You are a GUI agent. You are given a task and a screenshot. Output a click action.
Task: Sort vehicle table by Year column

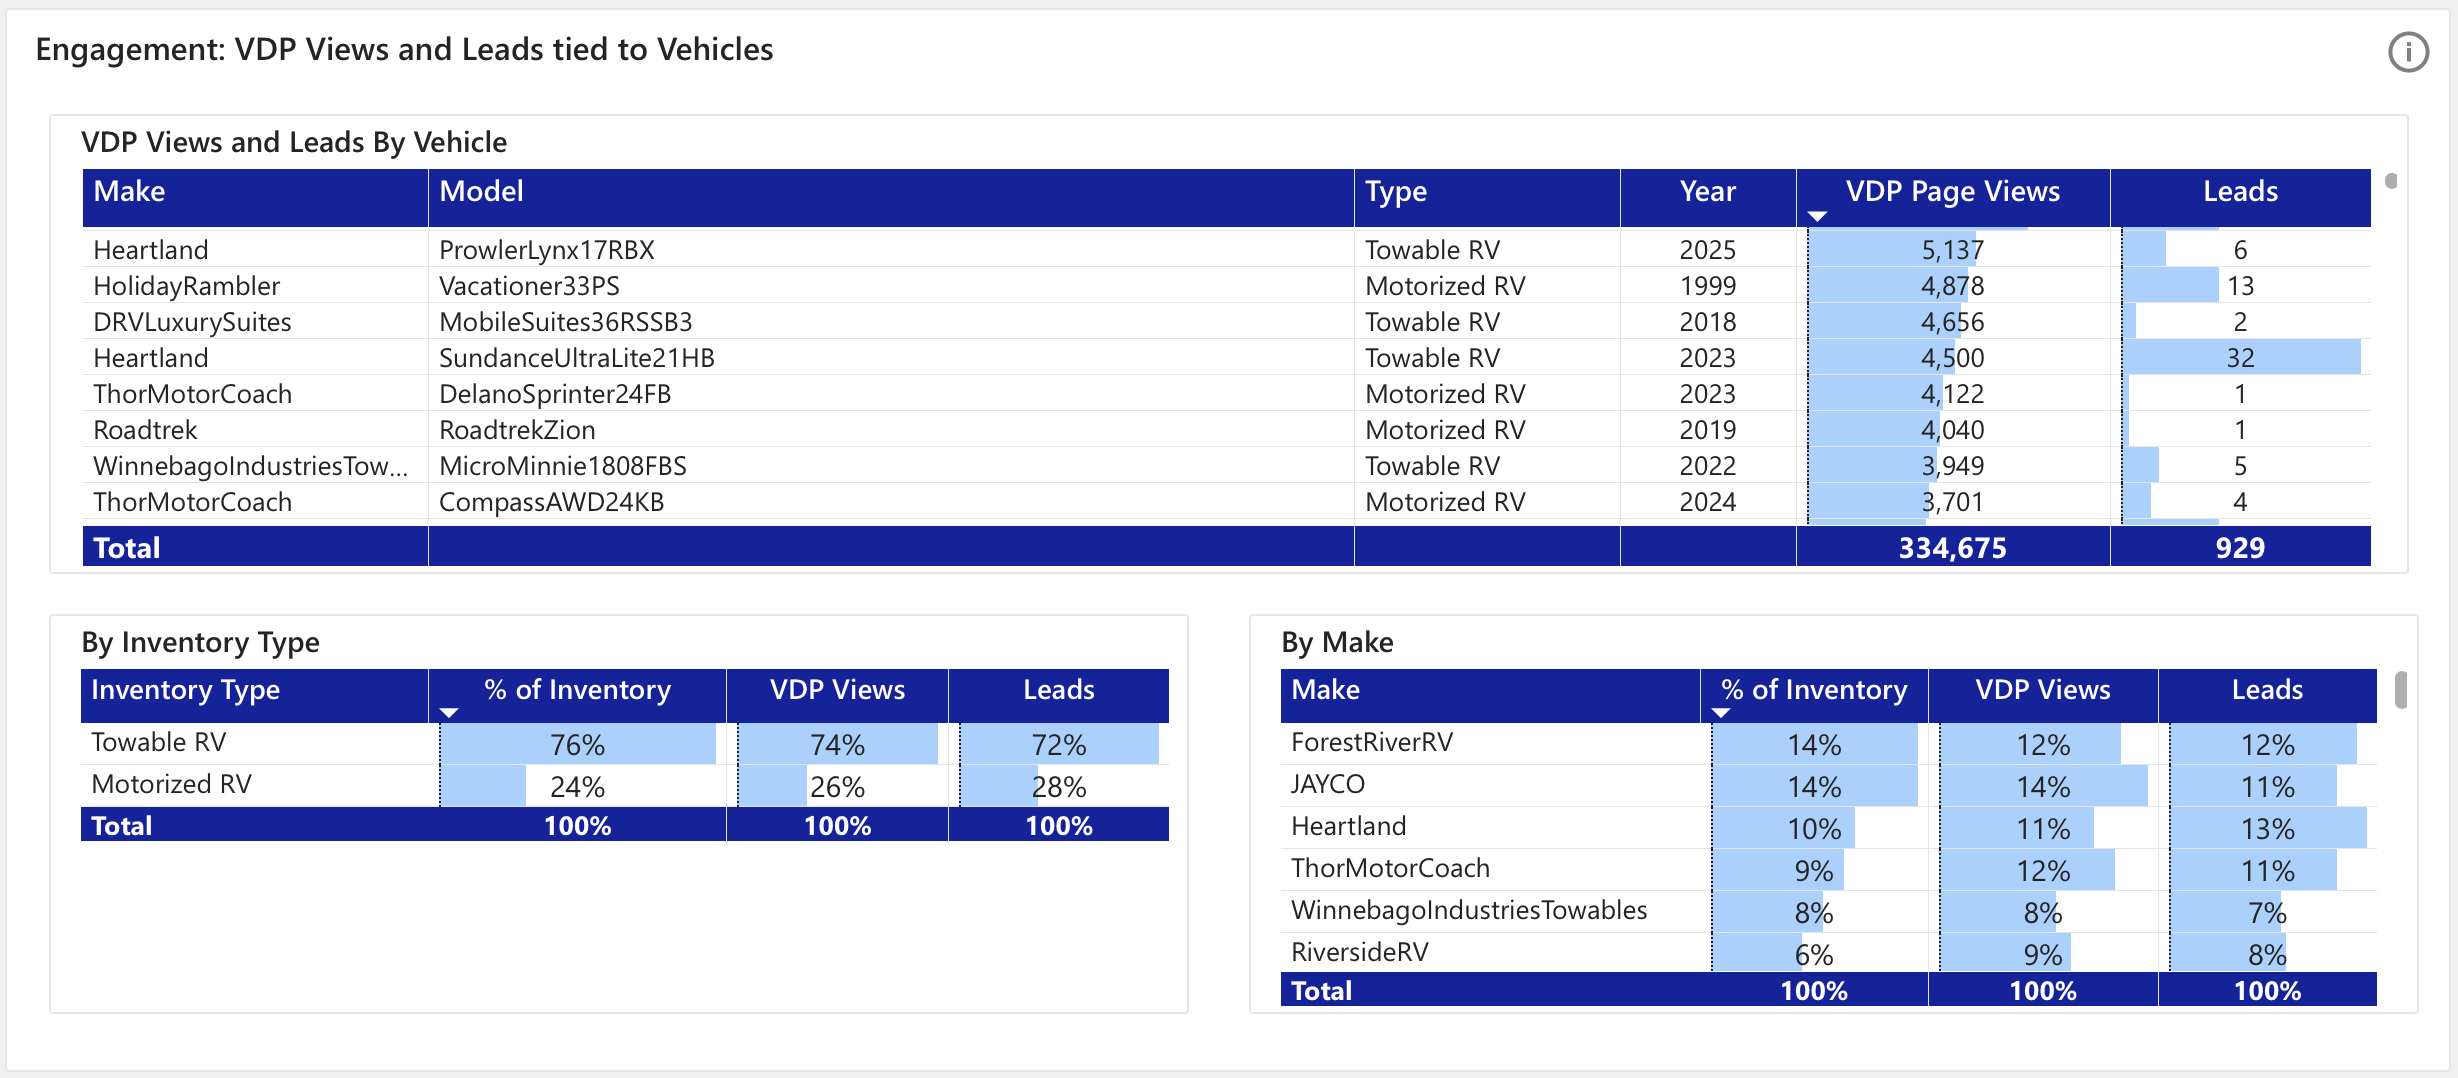[1707, 192]
